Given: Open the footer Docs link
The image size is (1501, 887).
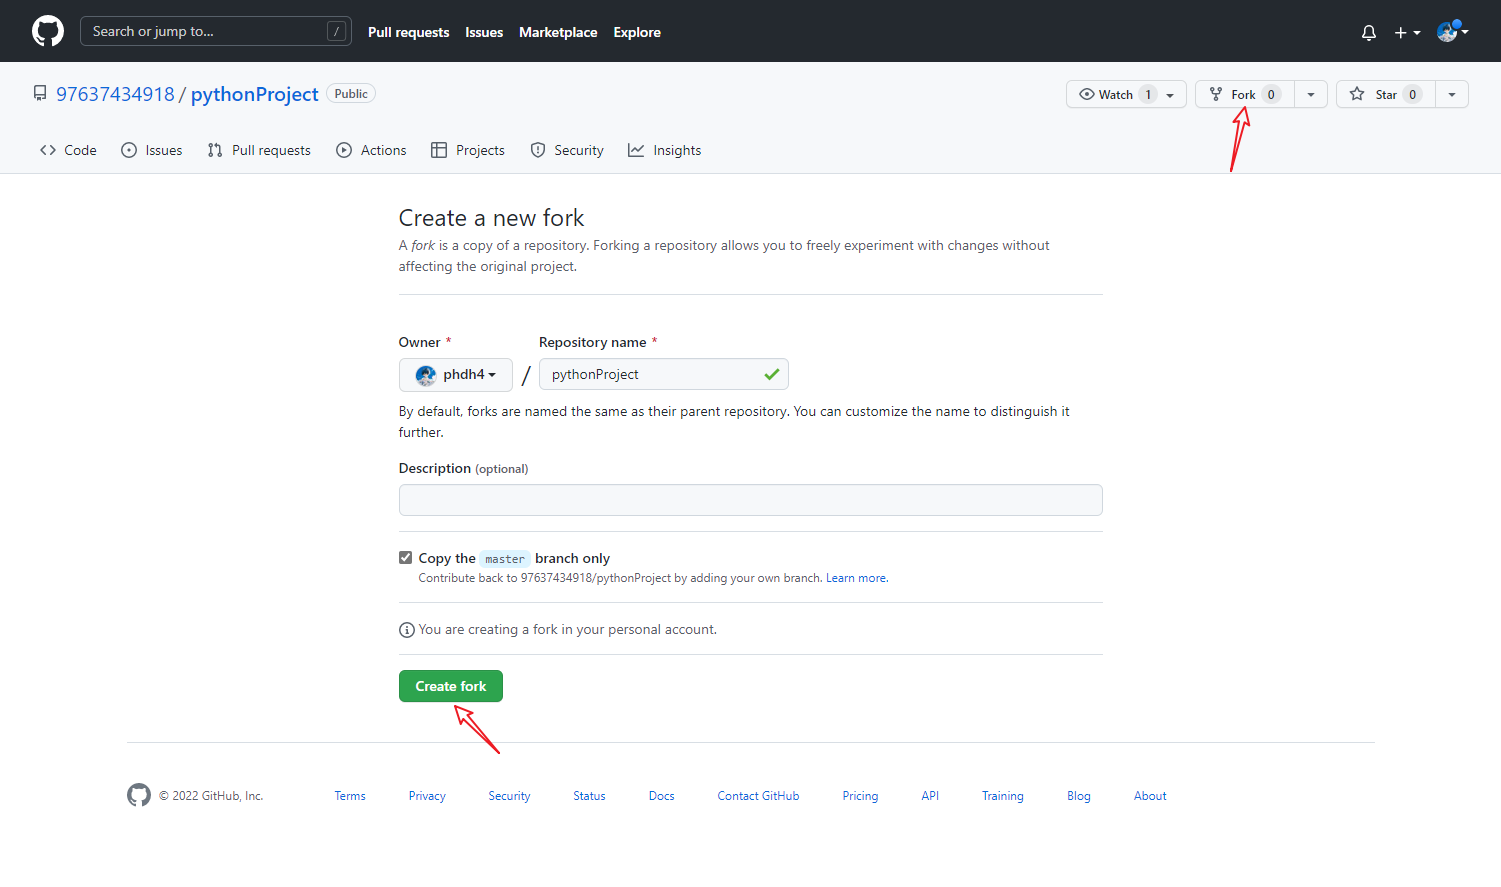Looking at the screenshot, I should click(662, 796).
